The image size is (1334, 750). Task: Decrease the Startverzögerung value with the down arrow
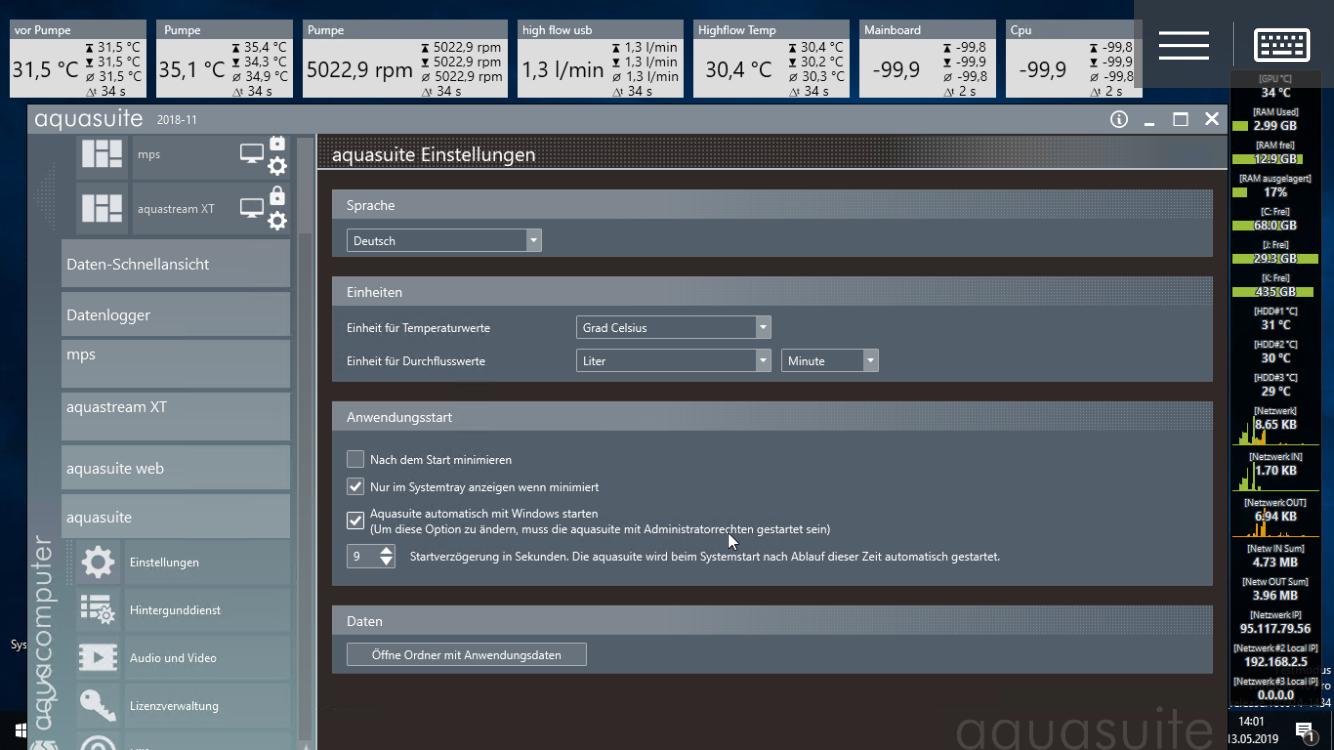pos(387,562)
